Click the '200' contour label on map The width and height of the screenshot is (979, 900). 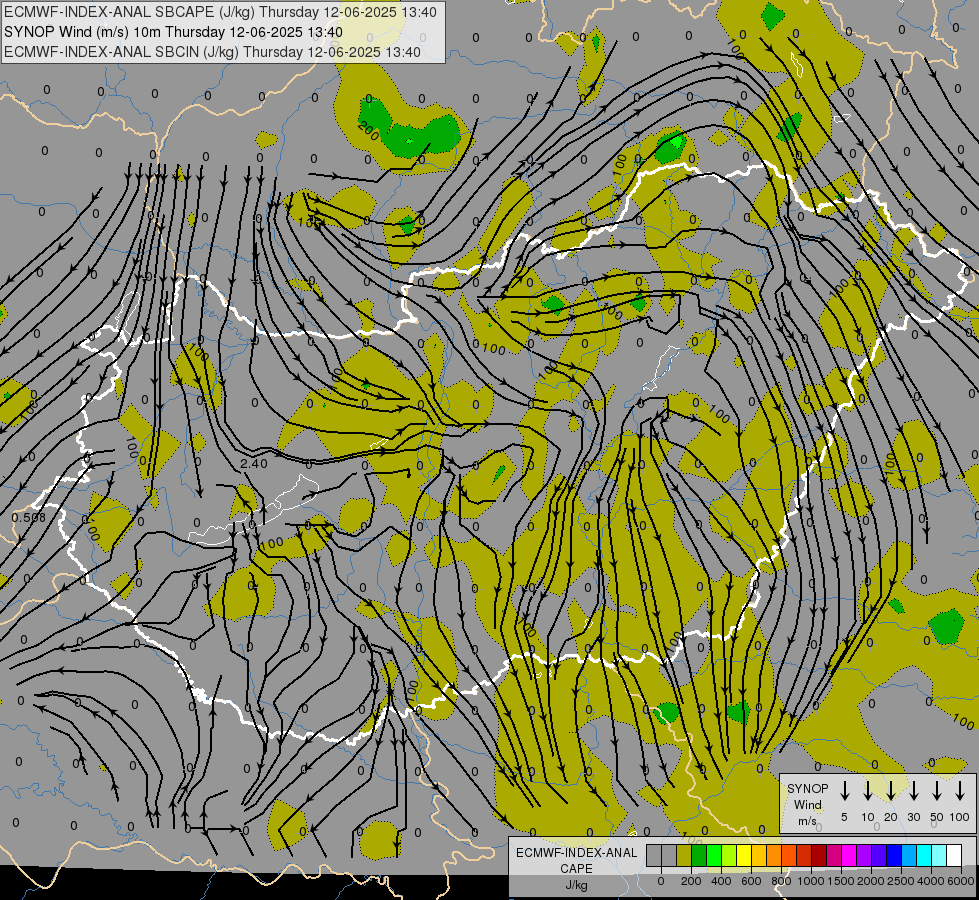[368, 131]
